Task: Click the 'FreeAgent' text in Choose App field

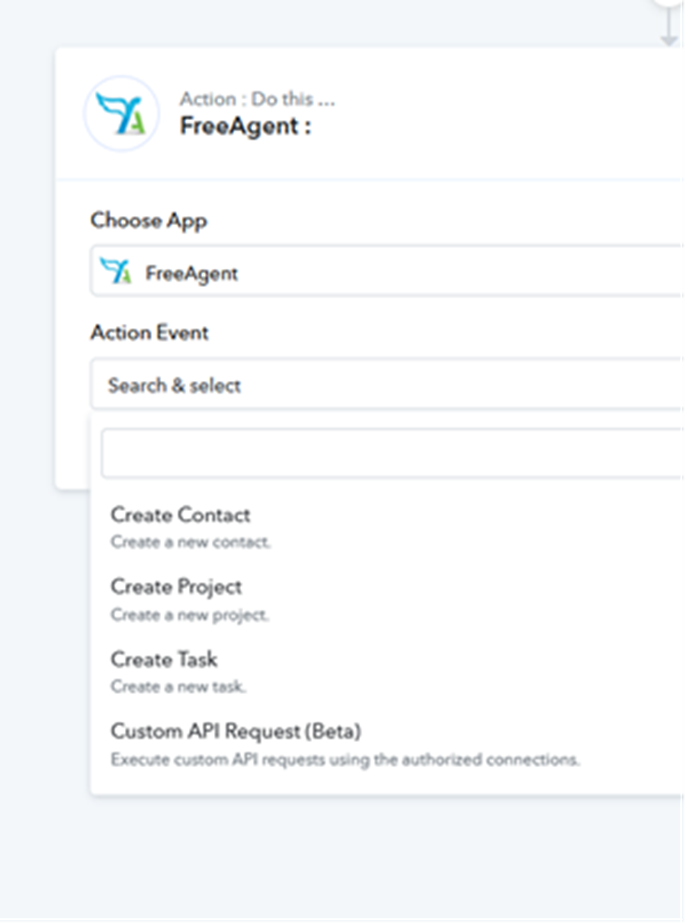Action: point(192,273)
